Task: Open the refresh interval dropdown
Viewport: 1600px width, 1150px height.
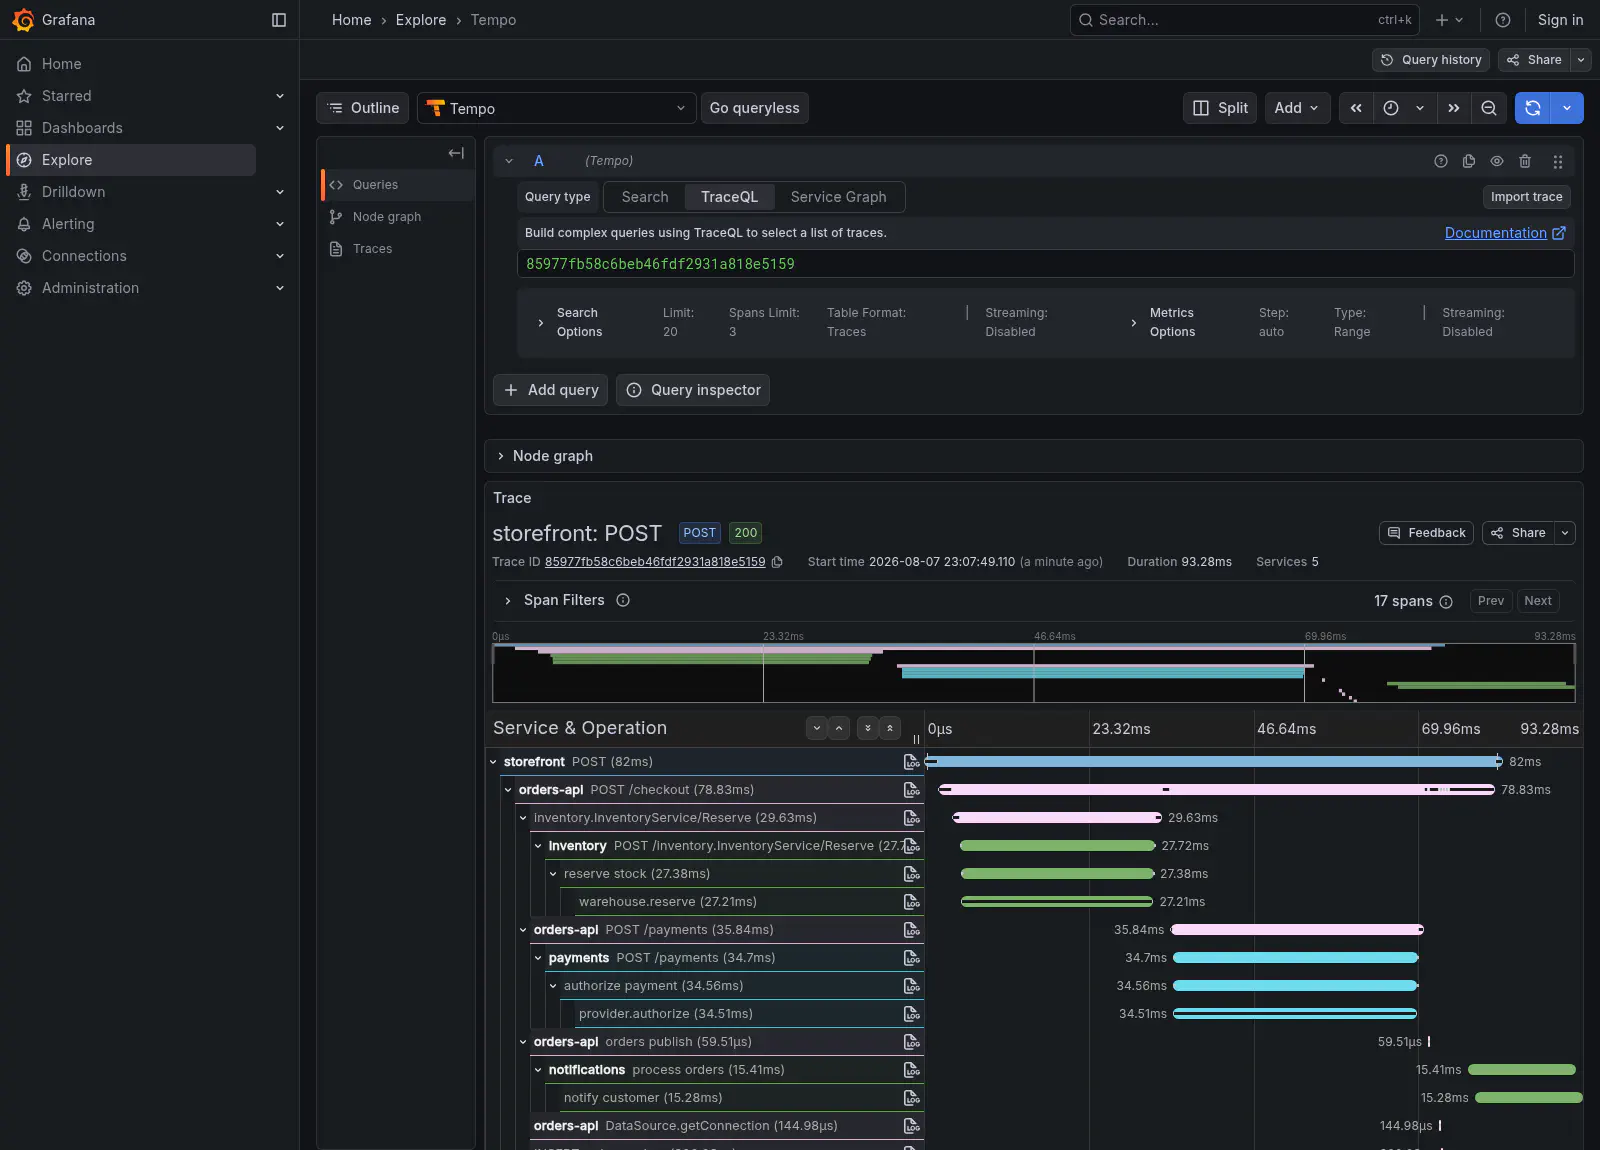Action: pos(1567,108)
